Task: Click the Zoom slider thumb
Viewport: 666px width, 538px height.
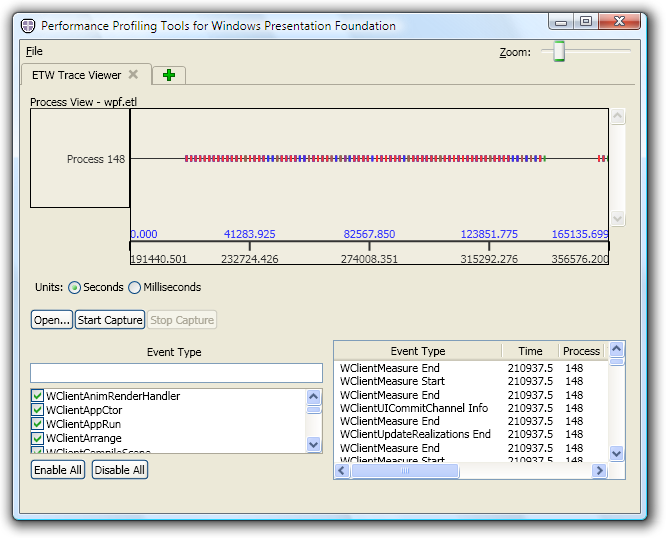Action: (560, 51)
